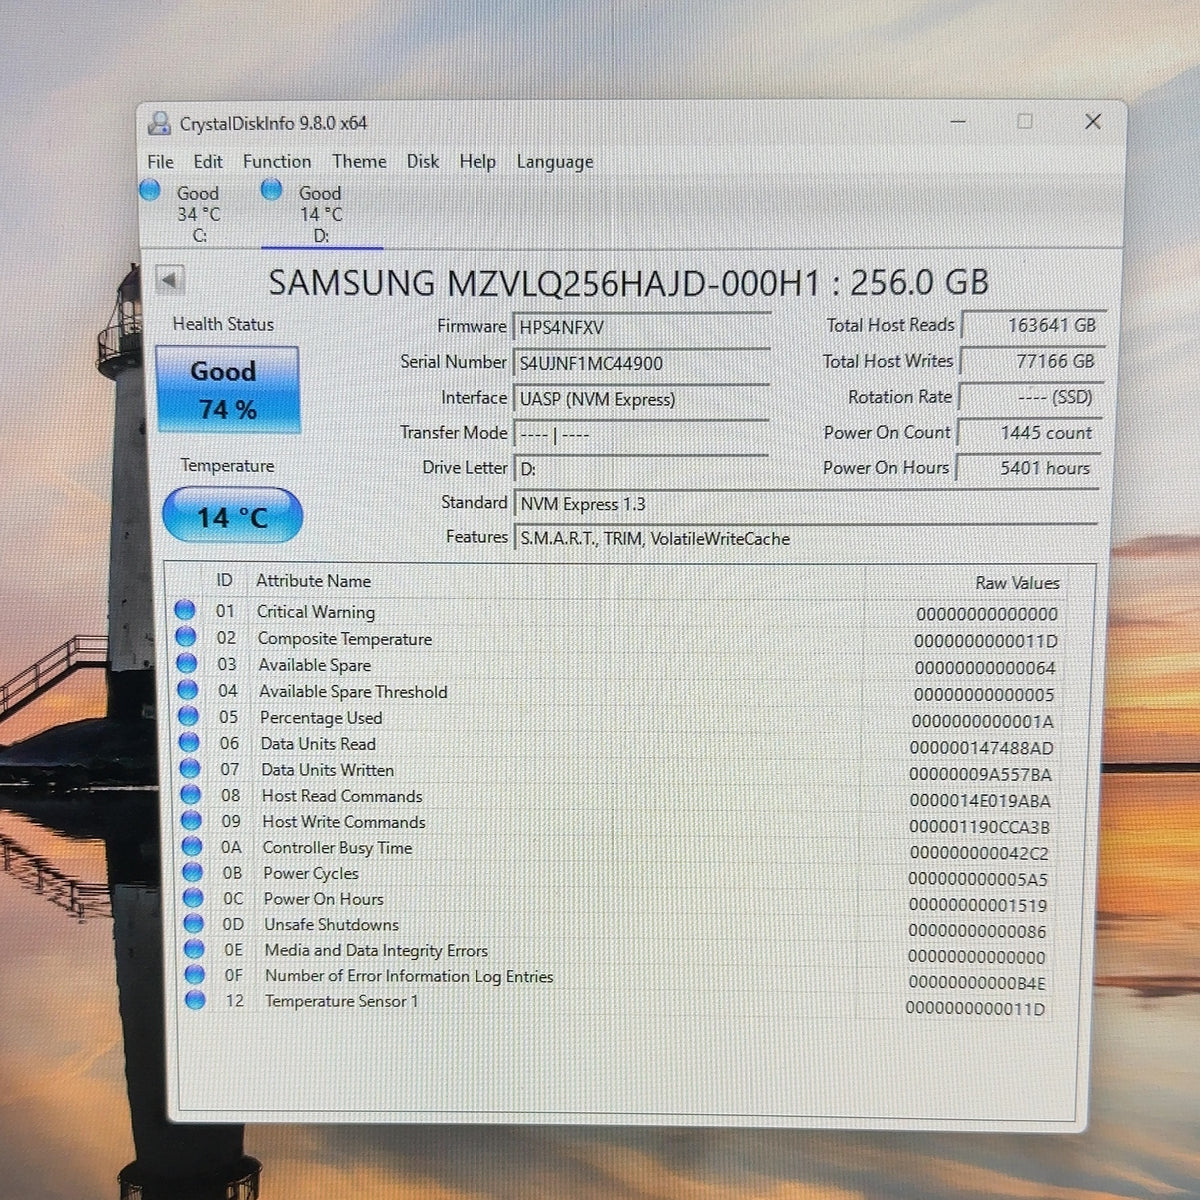Viewport: 1200px width, 1200px height.
Task: Select the Percentage Used attribute name
Action: tap(321, 718)
